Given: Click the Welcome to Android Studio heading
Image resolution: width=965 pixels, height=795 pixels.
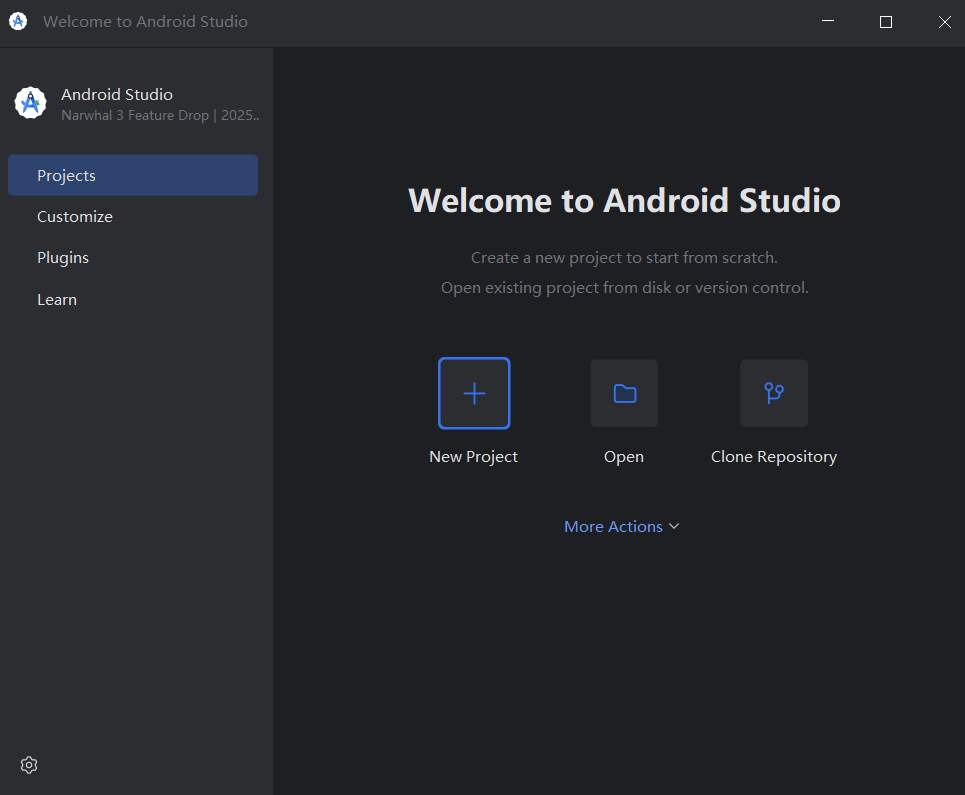Looking at the screenshot, I should 624,200.
